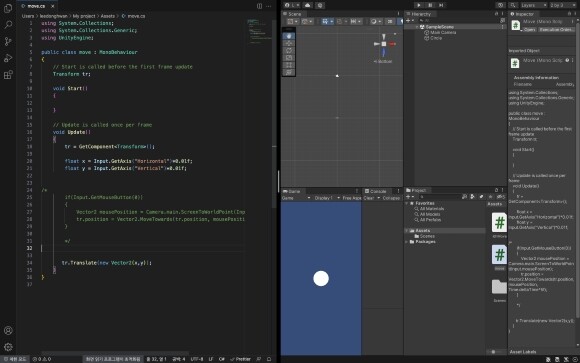Image resolution: width=580 pixels, height=363 pixels.
Task: Switch to the Hierarchy tab
Action: (x=419, y=14)
